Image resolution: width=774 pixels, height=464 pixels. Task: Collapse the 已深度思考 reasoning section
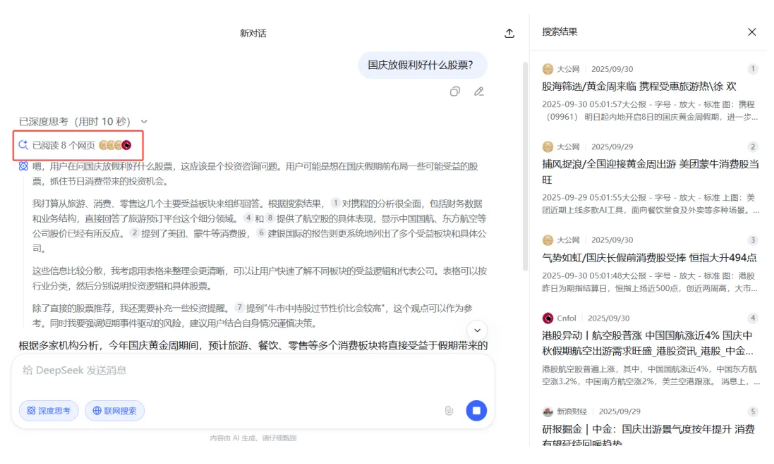[x=144, y=121]
